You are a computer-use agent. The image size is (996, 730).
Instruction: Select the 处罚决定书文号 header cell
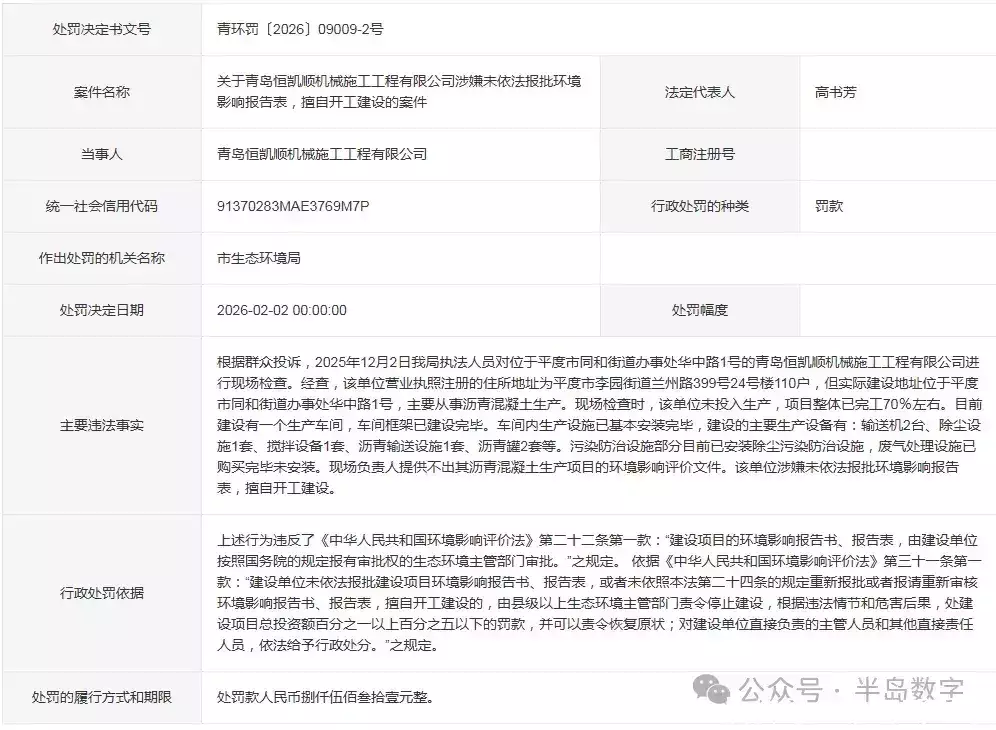tap(101, 29)
